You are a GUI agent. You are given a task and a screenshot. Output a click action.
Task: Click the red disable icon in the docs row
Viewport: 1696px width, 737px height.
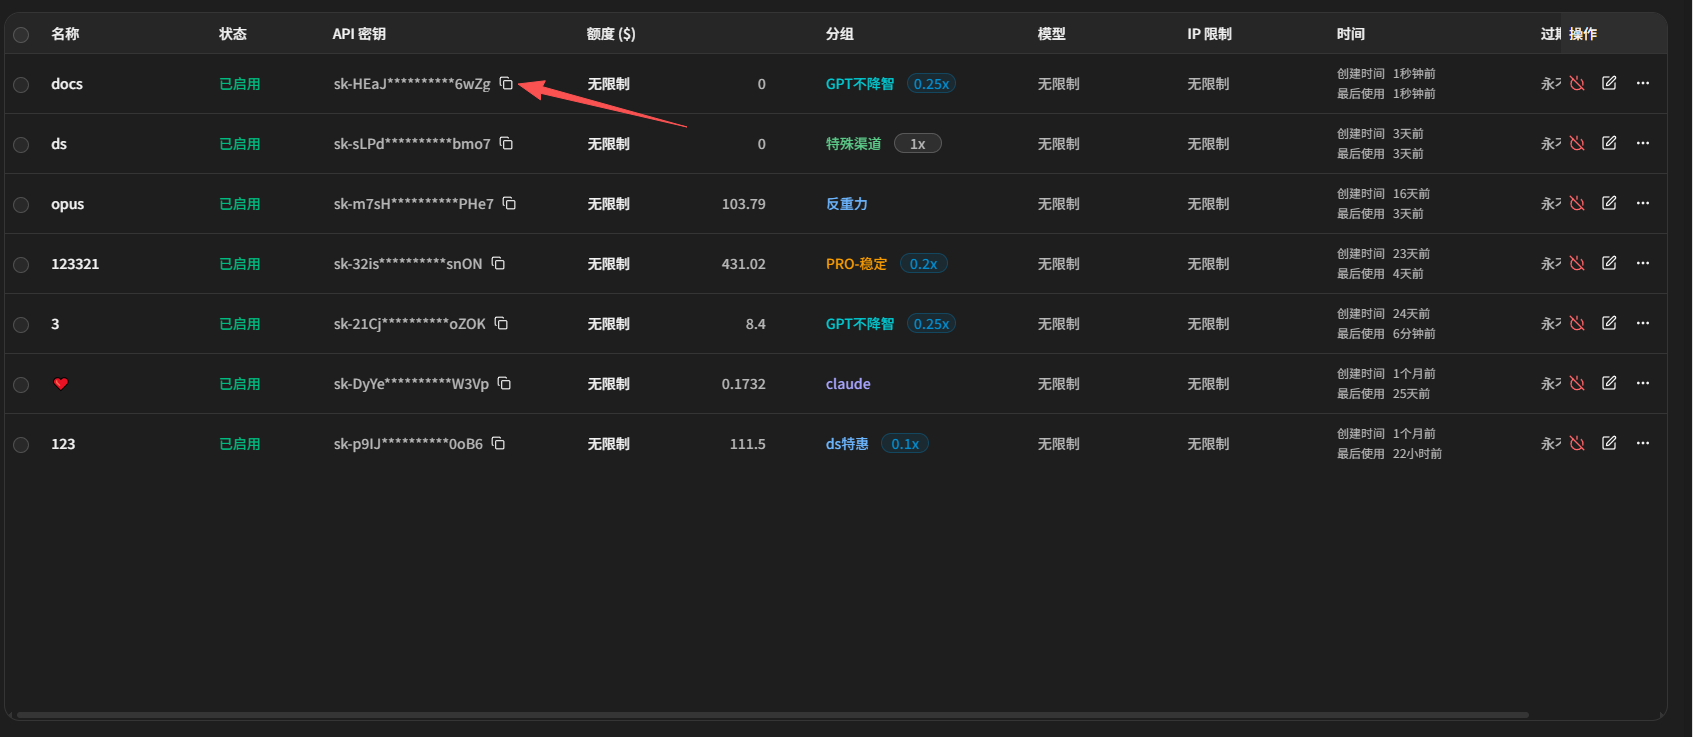1577,83
